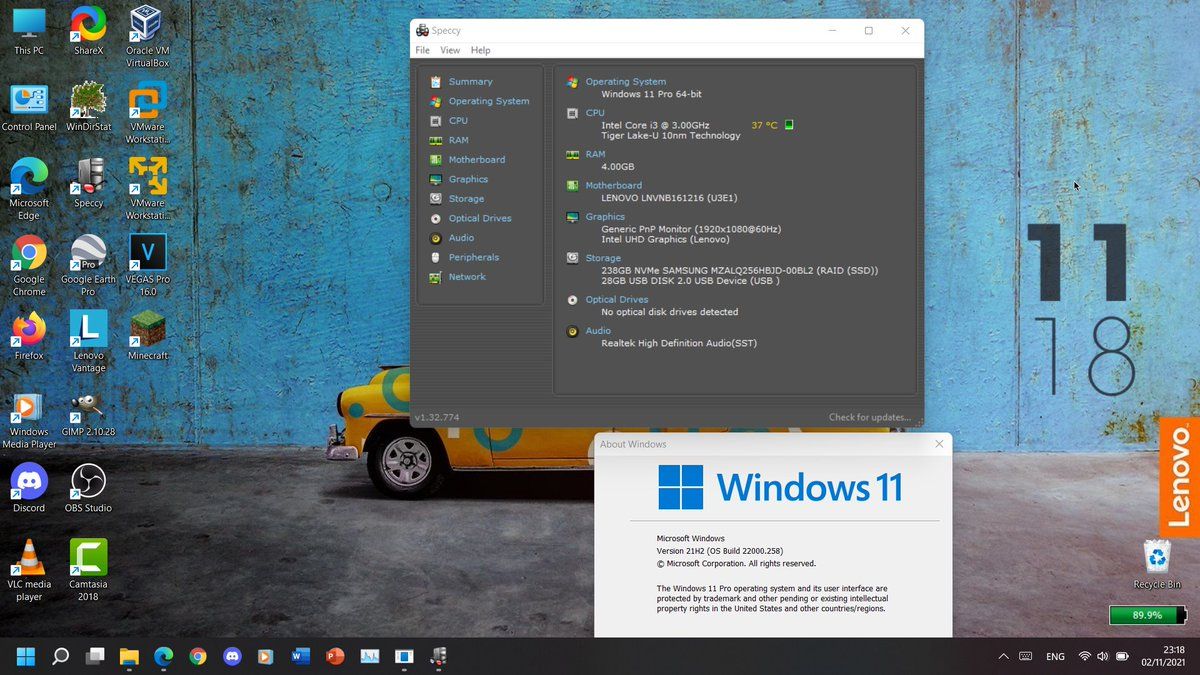This screenshot has height=675, width=1200.
Task: Click the Optical Drives heading in summary
Action: tap(616, 300)
